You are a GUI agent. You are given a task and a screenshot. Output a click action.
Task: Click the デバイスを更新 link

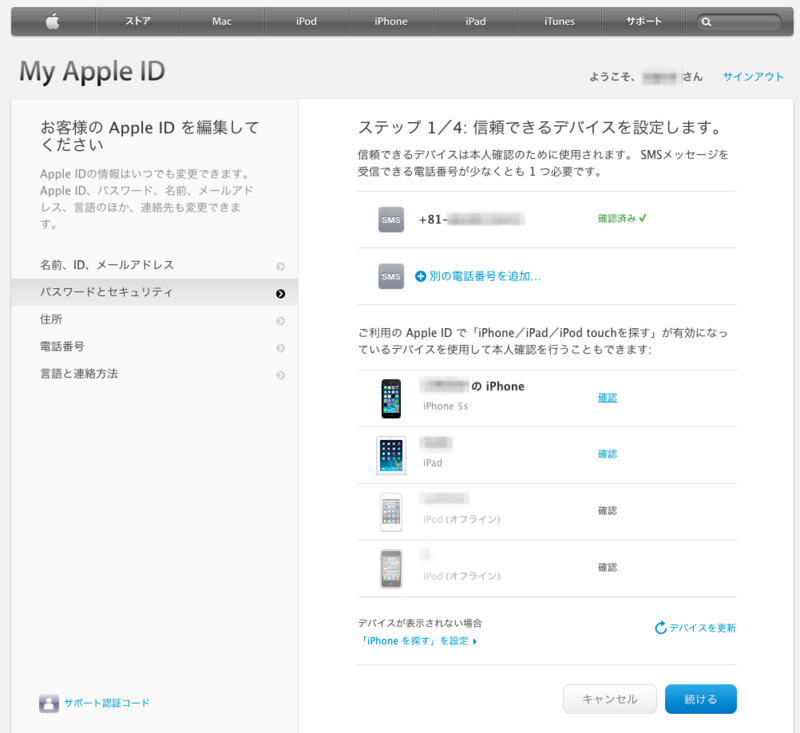[x=702, y=628]
